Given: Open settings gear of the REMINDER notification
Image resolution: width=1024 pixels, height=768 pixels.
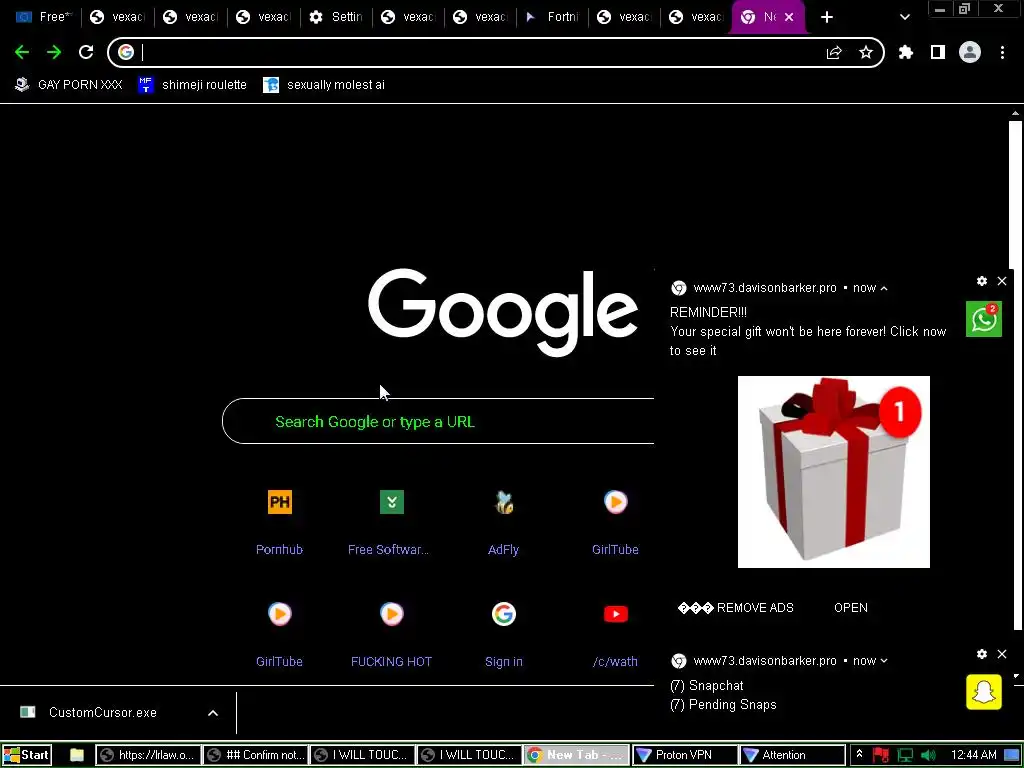Looking at the screenshot, I should [x=982, y=281].
